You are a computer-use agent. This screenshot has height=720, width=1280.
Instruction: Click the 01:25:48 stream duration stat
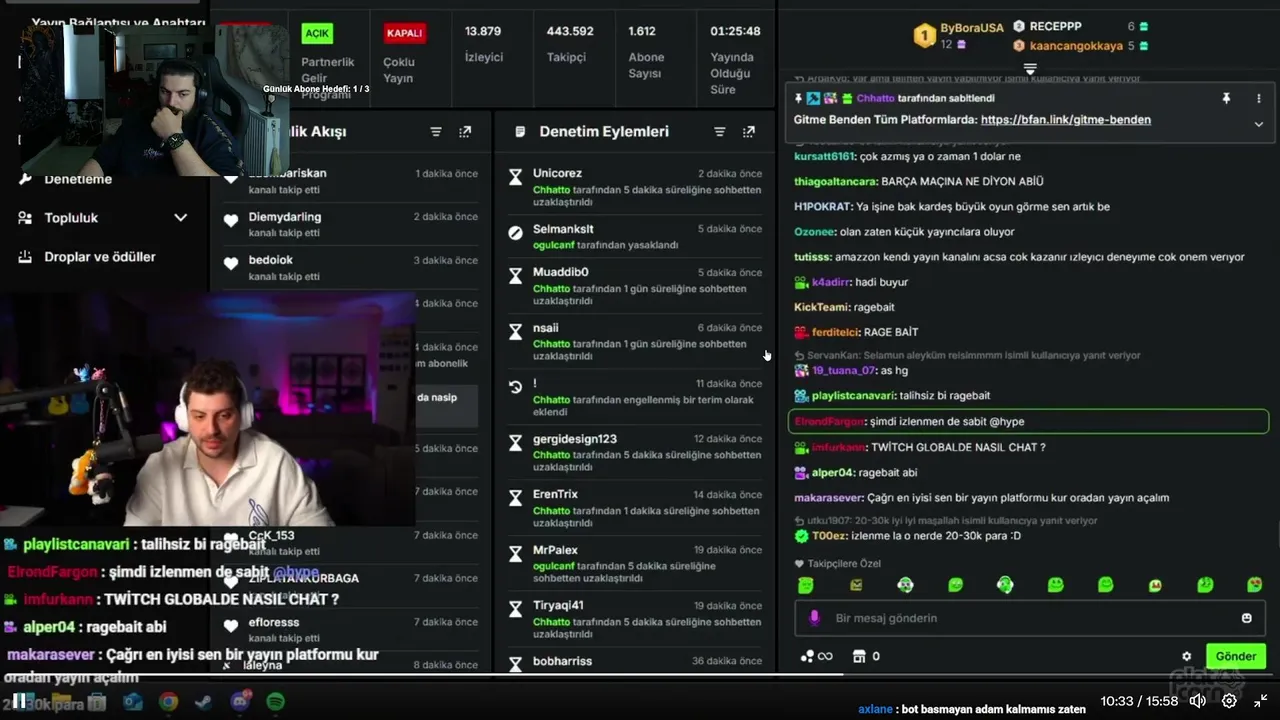tap(735, 59)
